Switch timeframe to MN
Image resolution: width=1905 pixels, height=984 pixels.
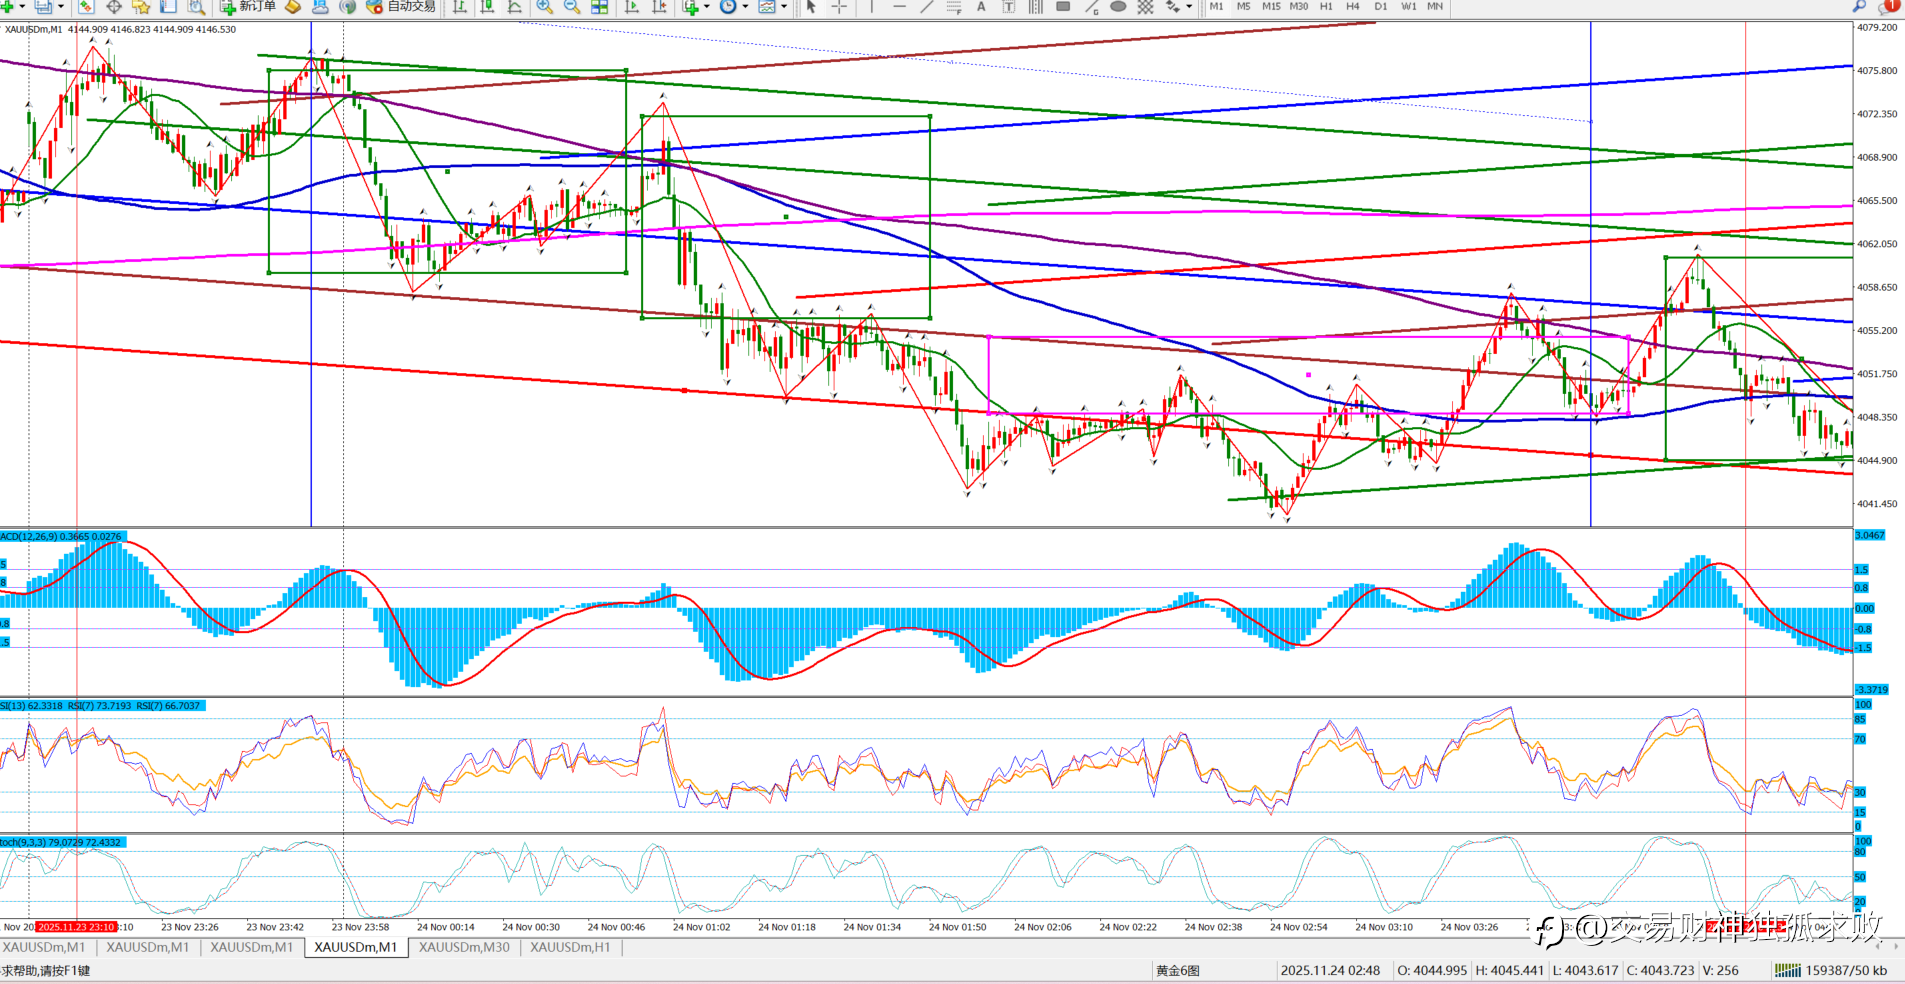(x=1435, y=6)
